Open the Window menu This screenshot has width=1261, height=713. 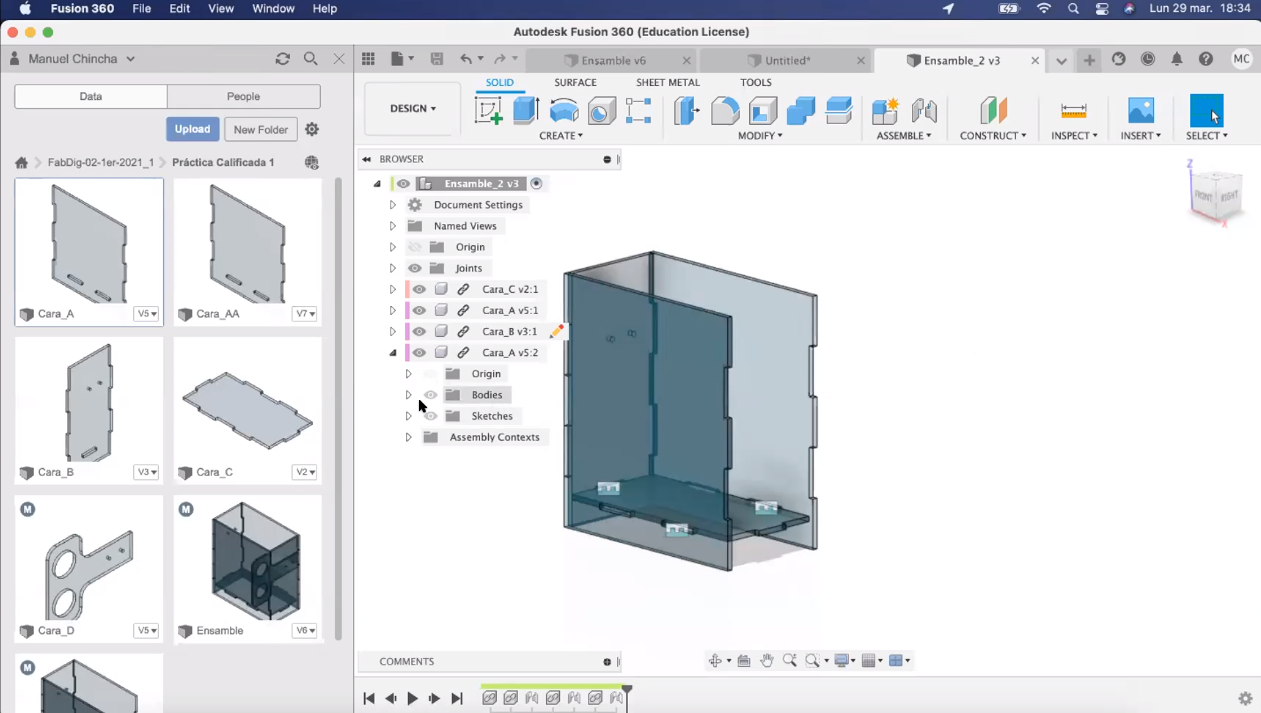click(x=273, y=8)
